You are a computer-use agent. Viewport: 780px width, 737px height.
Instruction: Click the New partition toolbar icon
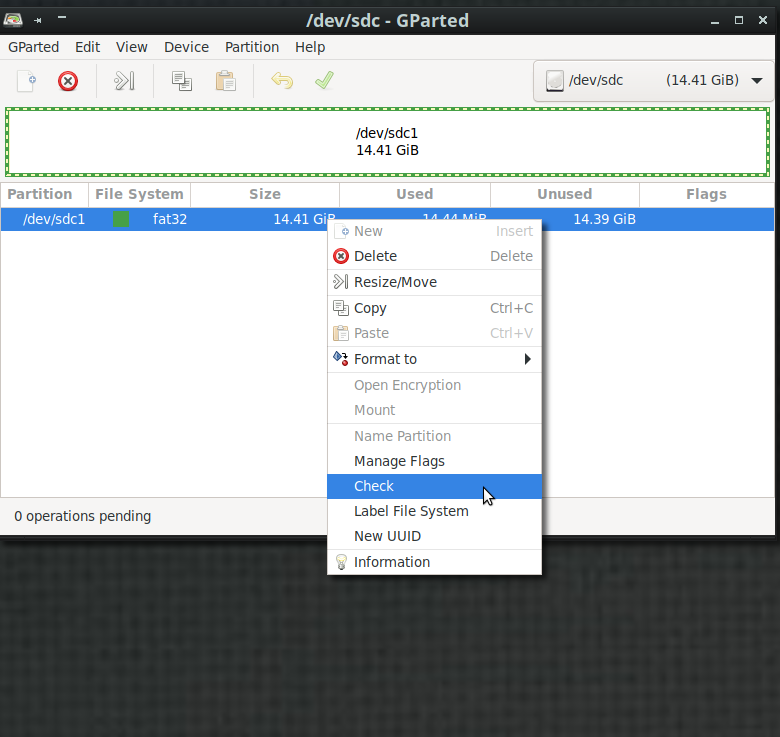(x=26, y=81)
